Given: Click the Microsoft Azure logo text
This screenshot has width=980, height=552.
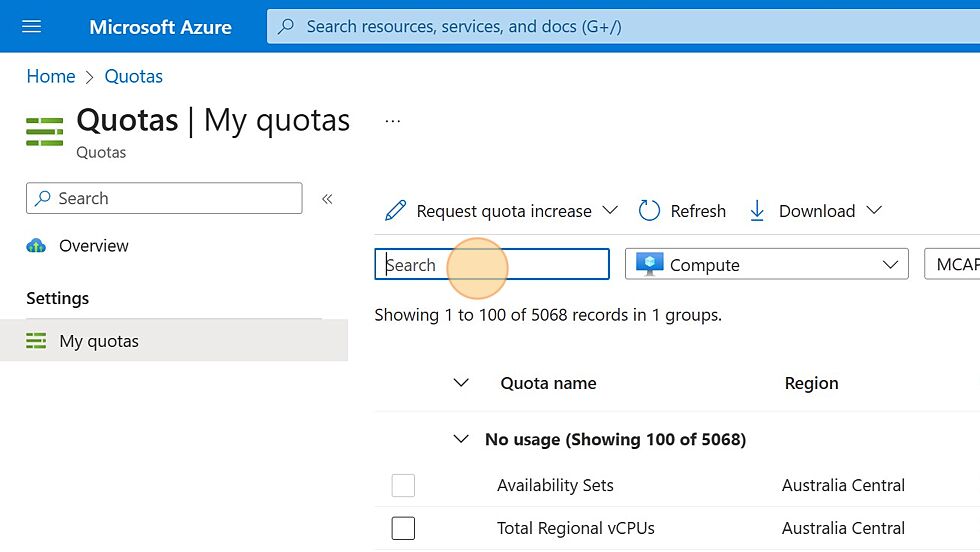Looking at the screenshot, I should (x=160, y=27).
